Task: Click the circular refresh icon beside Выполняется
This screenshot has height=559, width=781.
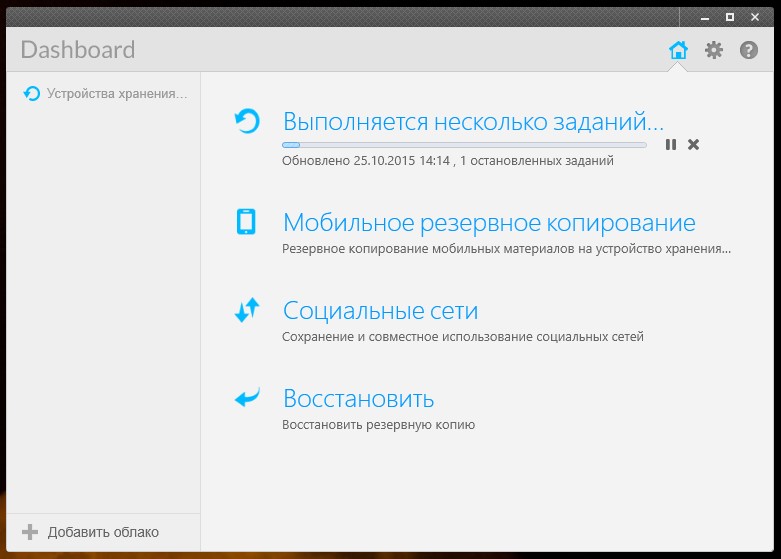Action: 247,121
